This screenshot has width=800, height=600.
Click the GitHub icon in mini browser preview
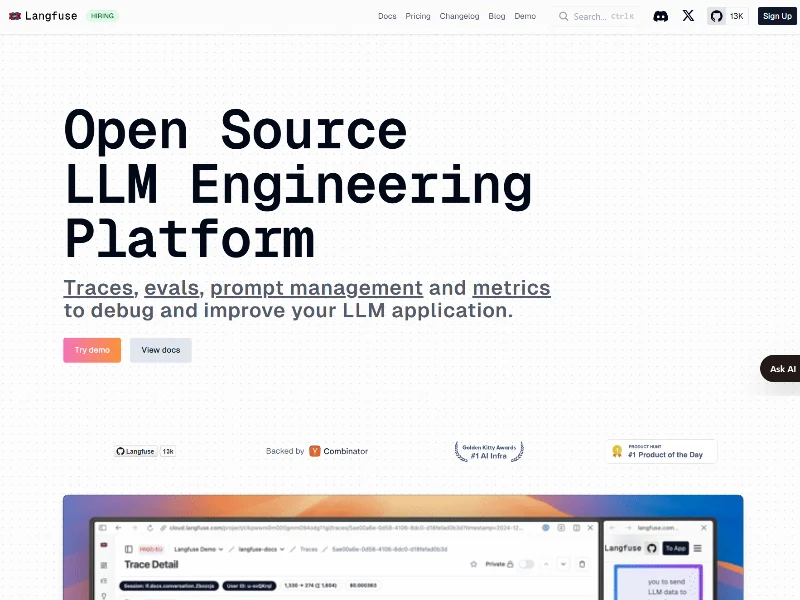coord(652,548)
